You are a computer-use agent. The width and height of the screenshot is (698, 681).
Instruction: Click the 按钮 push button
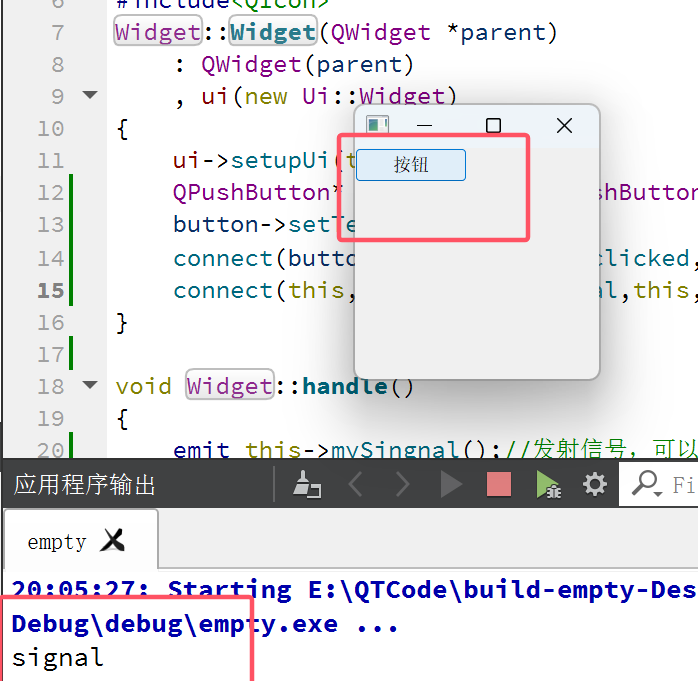410,165
